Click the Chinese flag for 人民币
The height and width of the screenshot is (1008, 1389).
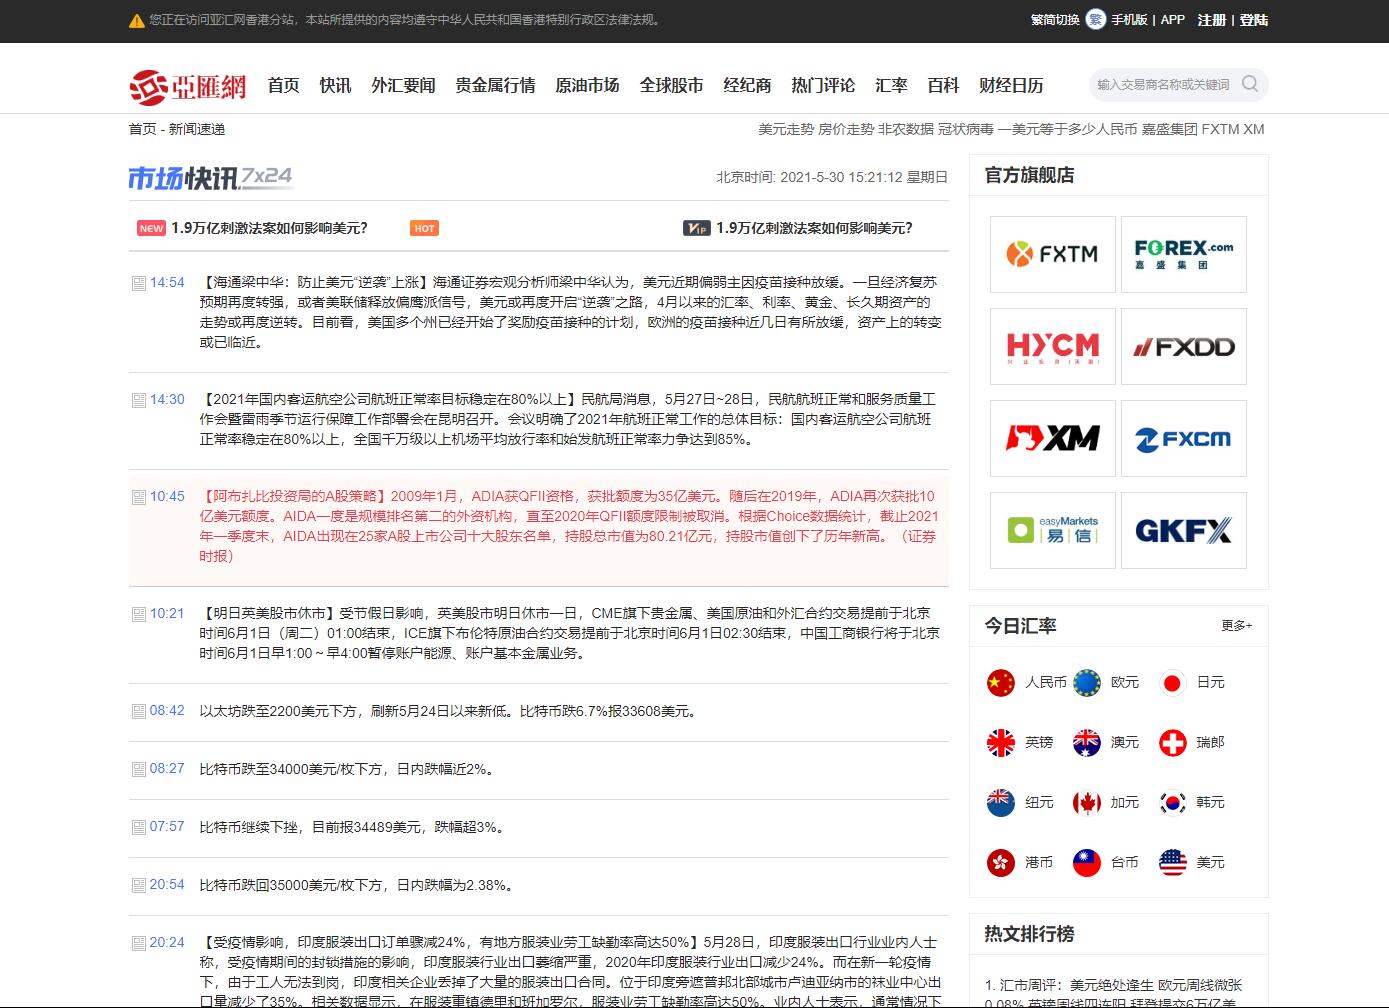point(1000,682)
